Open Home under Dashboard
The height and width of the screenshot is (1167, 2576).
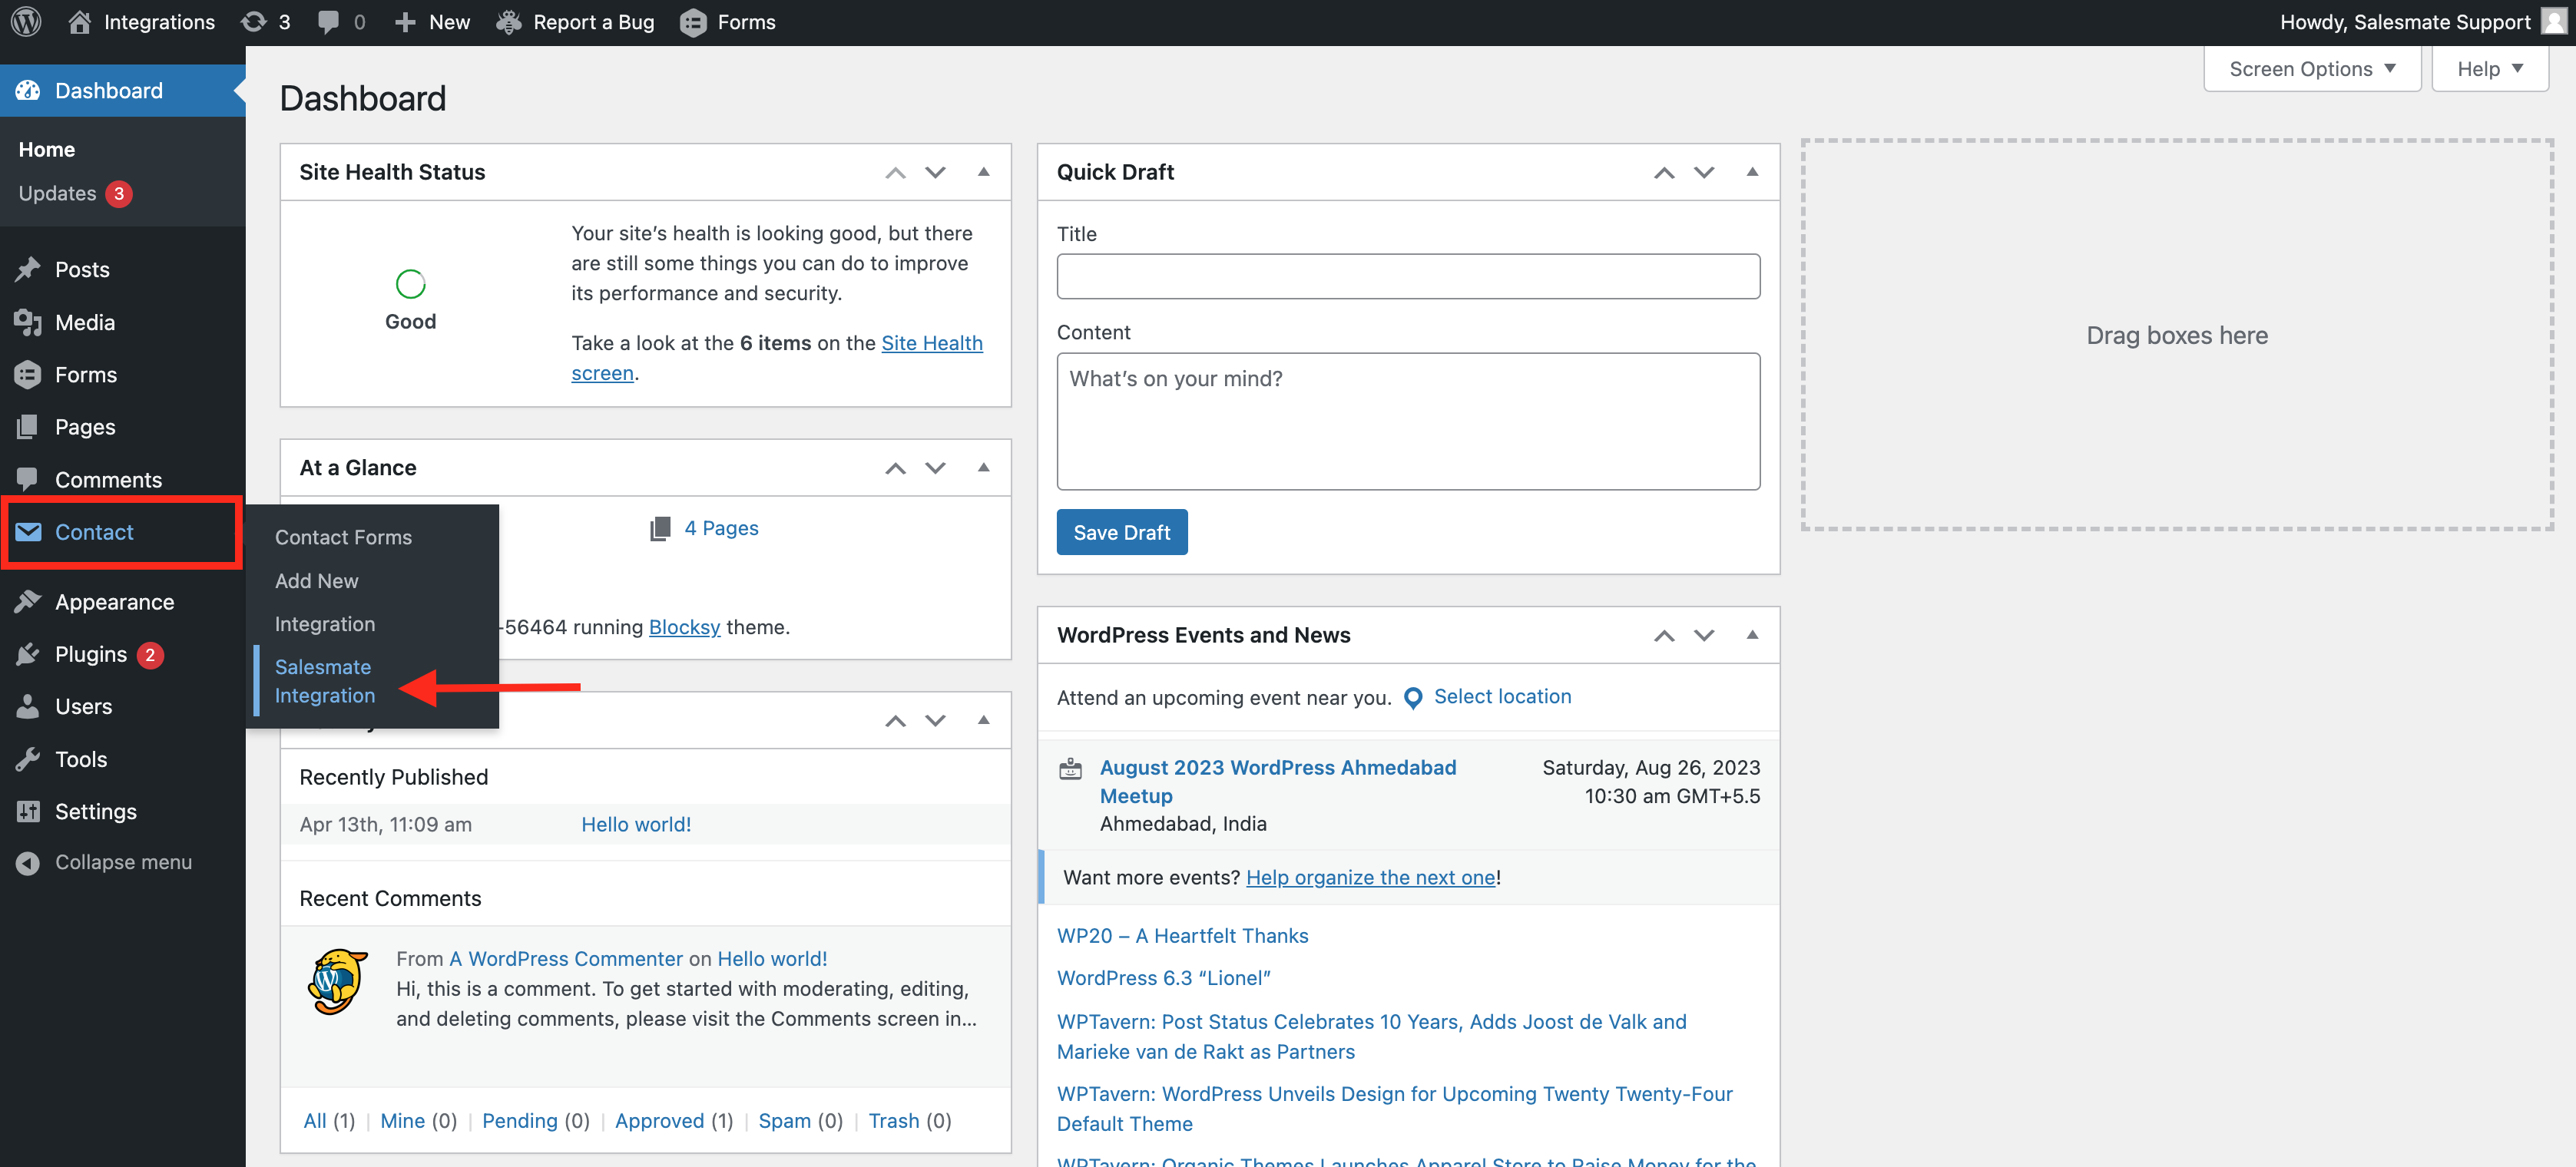(47, 149)
